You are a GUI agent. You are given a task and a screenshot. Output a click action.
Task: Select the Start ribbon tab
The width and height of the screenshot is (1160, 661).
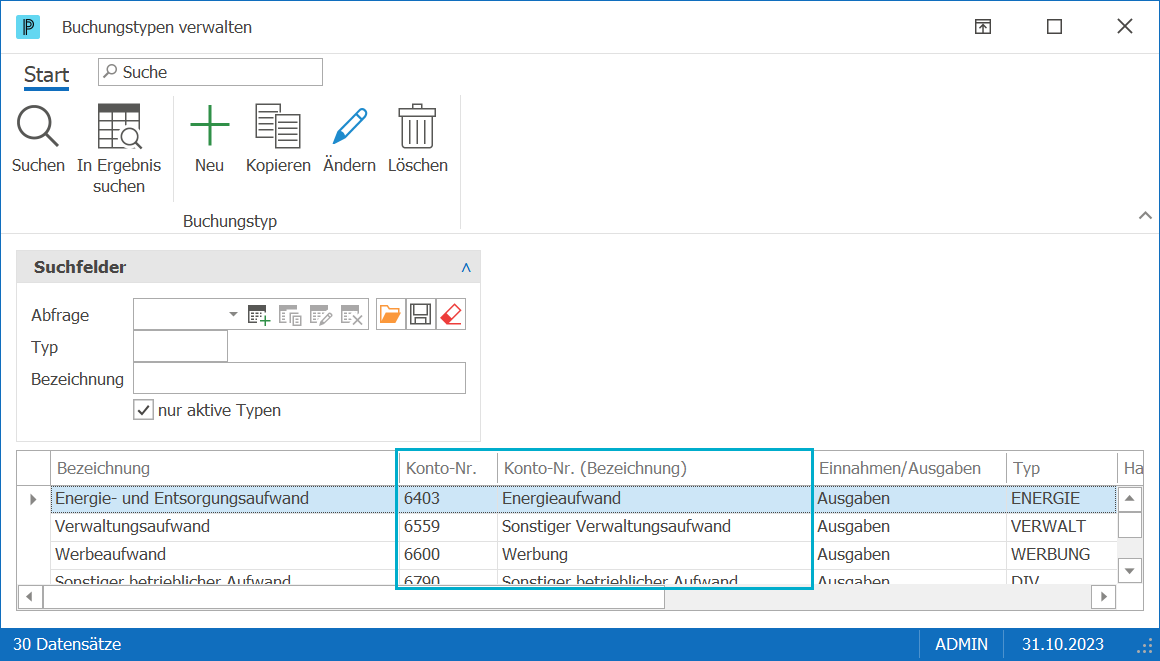pyautogui.click(x=47, y=75)
